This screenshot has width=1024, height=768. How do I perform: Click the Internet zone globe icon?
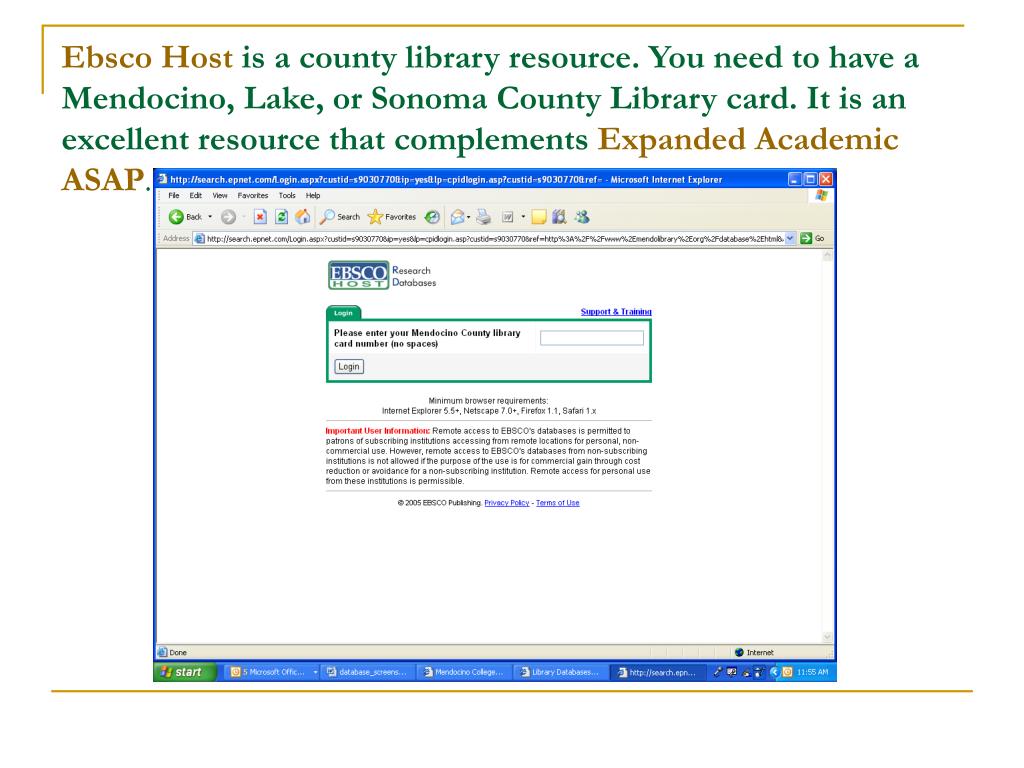[x=739, y=652]
